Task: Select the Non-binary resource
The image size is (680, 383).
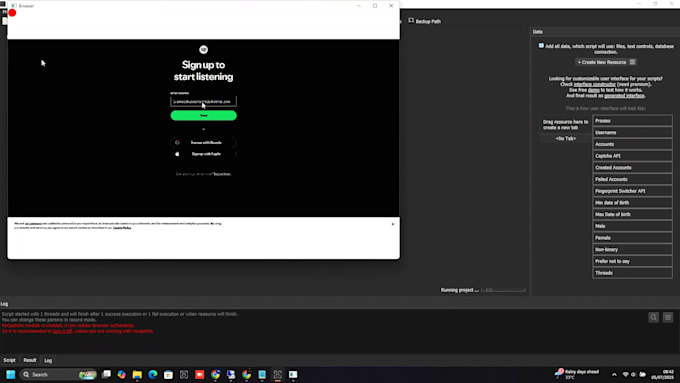Action: (x=632, y=249)
